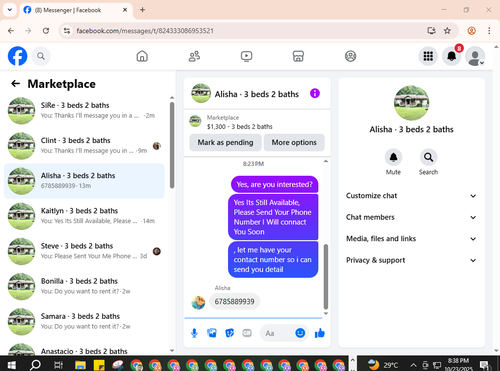The image size is (500, 371).
Task: Click the chat header listing thumbnail
Action: [x=201, y=93]
